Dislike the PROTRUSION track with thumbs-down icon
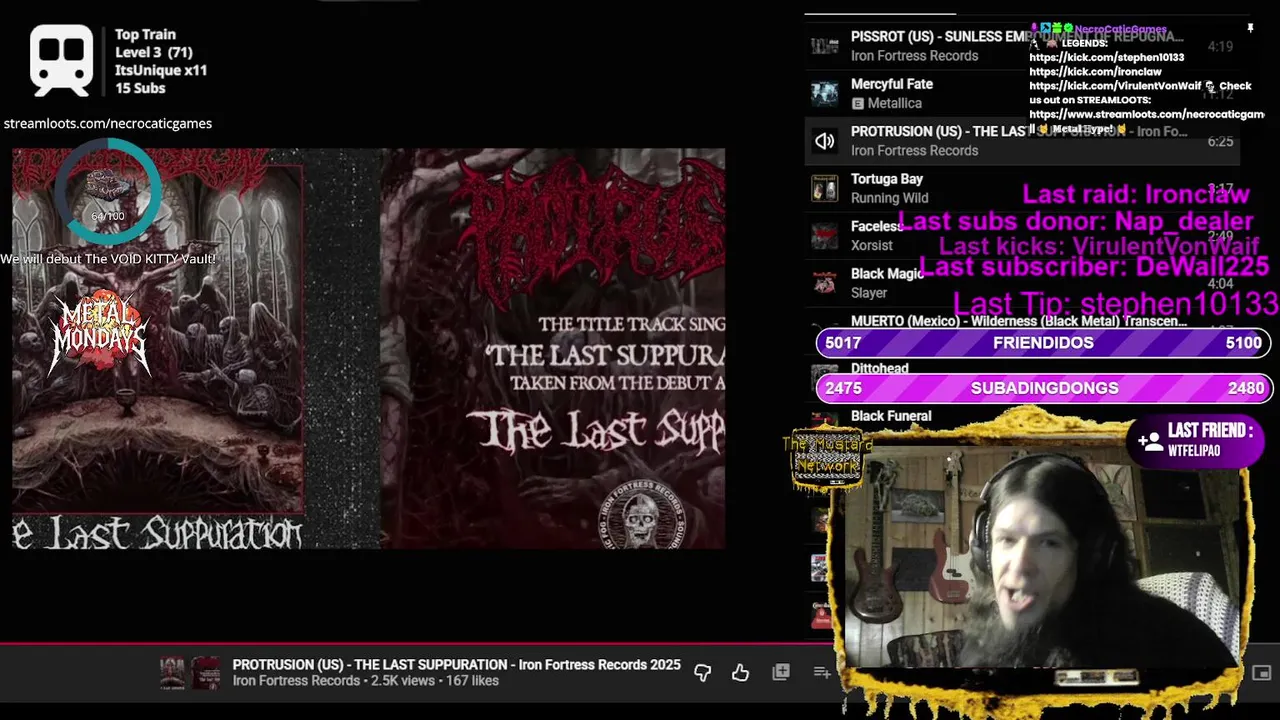 point(702,673)
